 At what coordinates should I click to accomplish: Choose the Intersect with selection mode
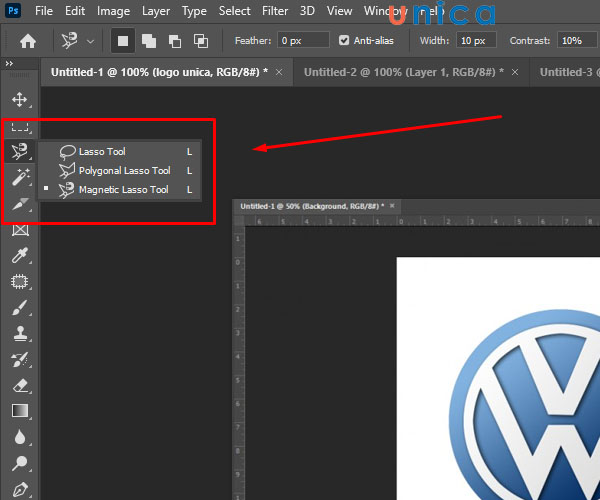point(201,41)
